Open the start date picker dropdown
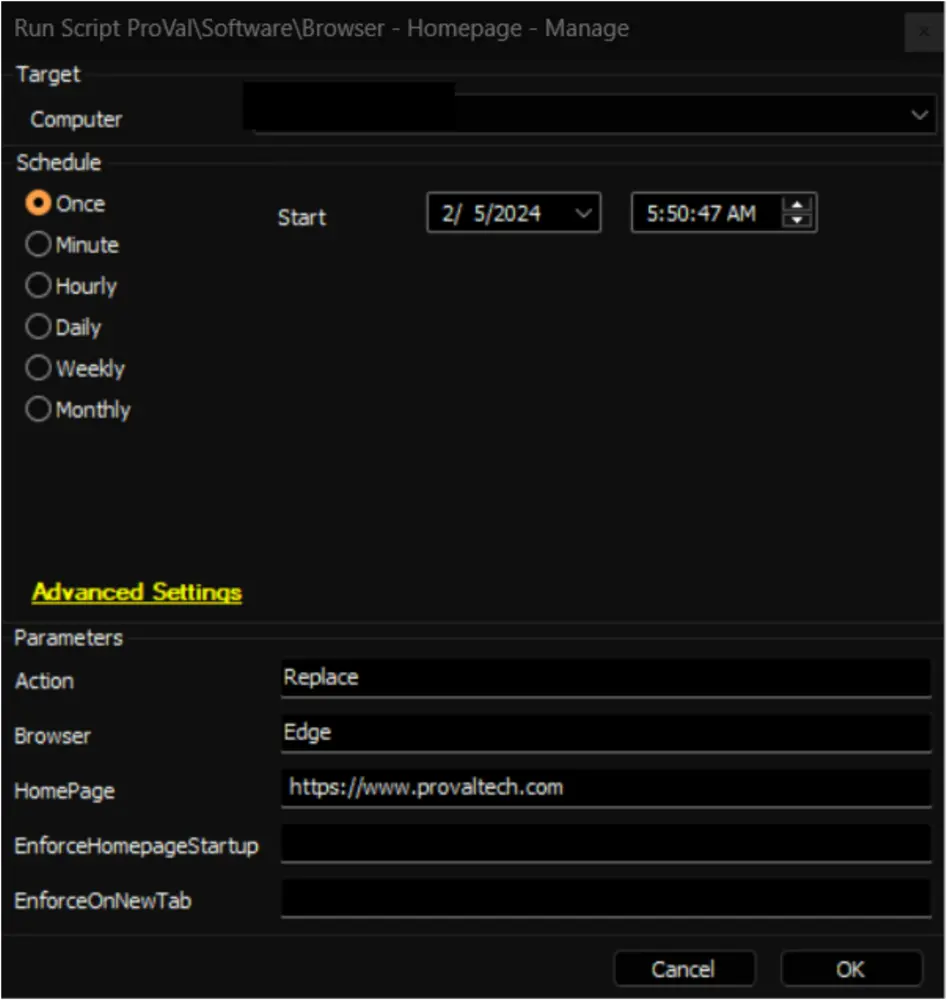 pos(583,213)
